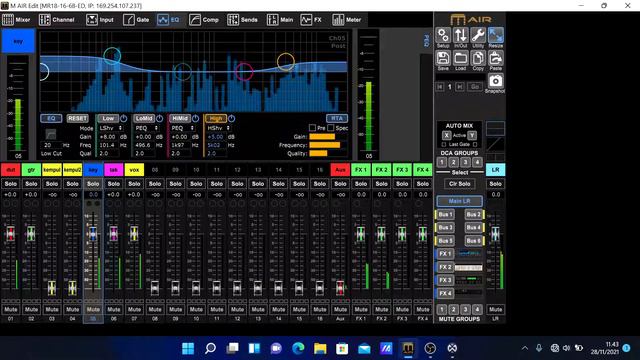The height and width of the screenshot is (360, 640).
Task: Take a Snapshot with camera icon
Action: [x=496, y=81]
